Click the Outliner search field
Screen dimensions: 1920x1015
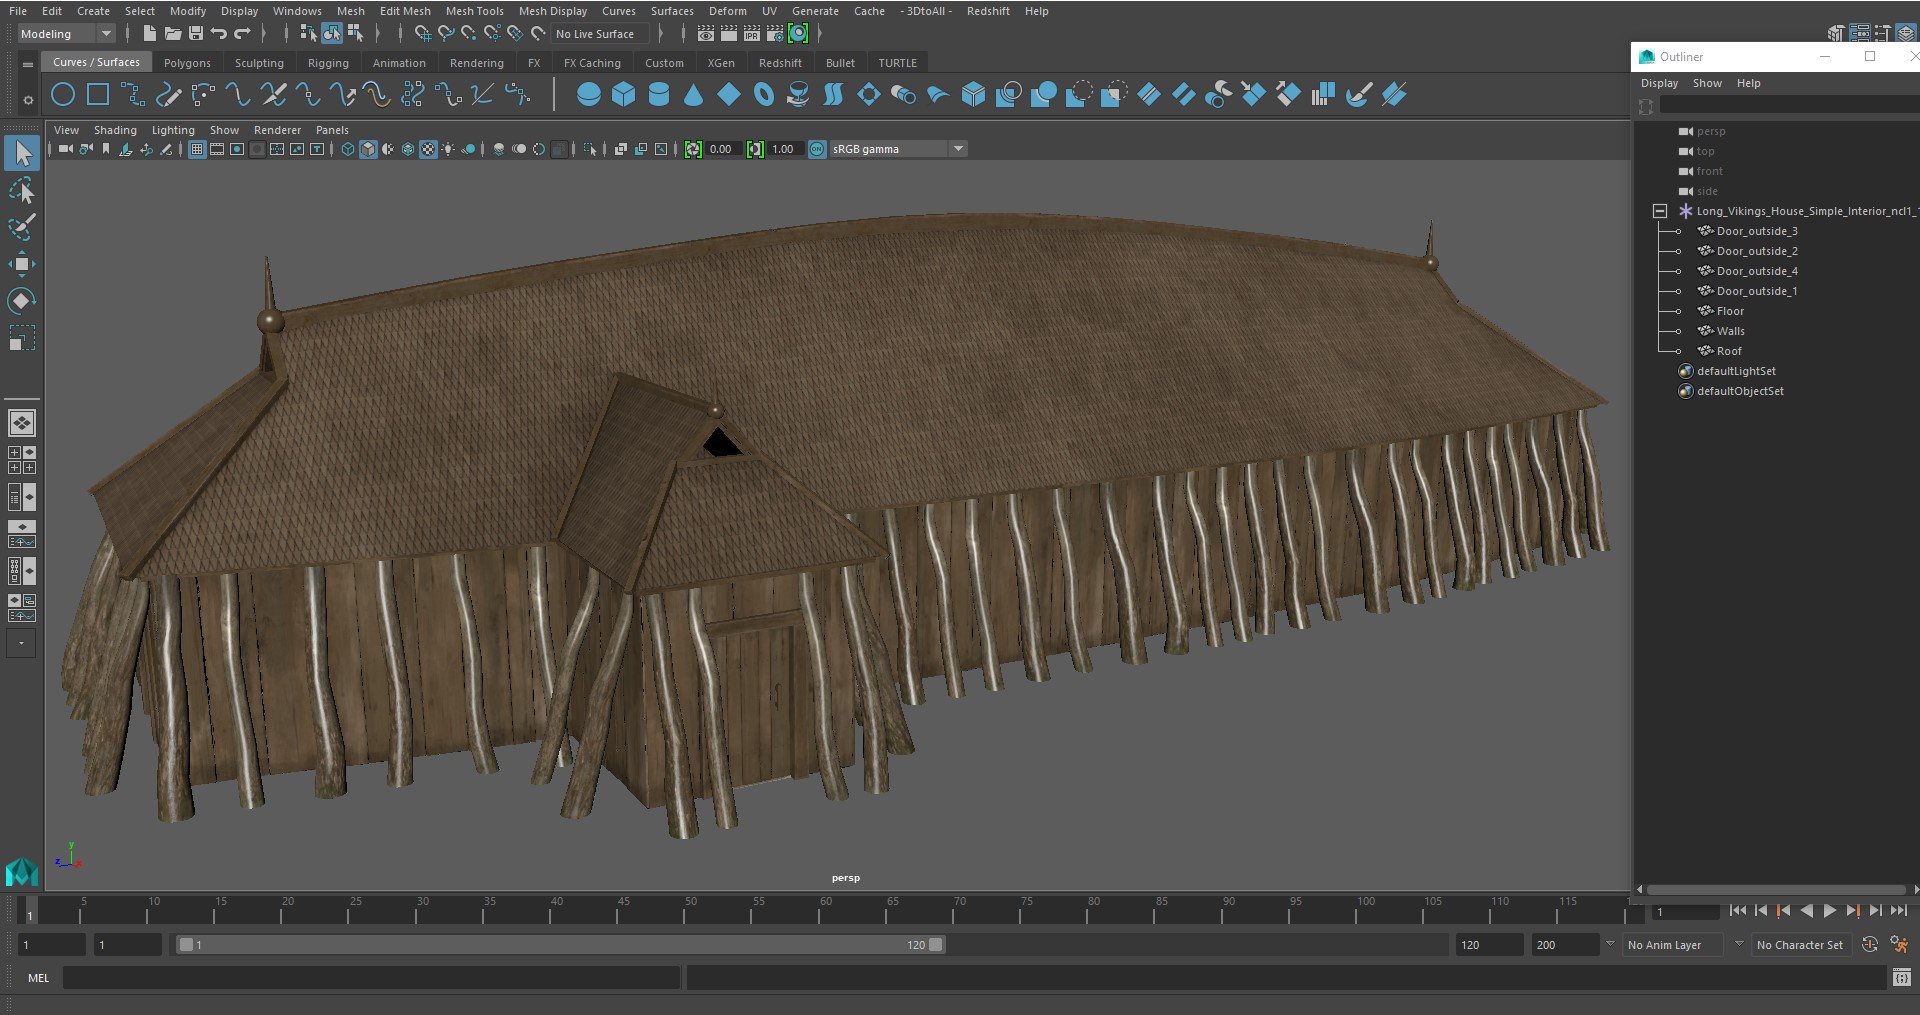[x=1788, y=106]
